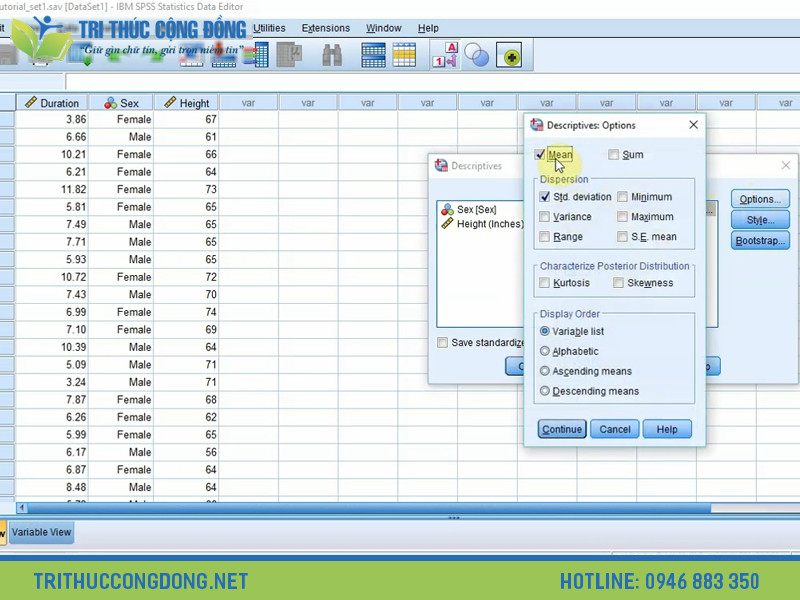
Task: Check Save standardized values in Descriptives
Action: pos(442,342)
